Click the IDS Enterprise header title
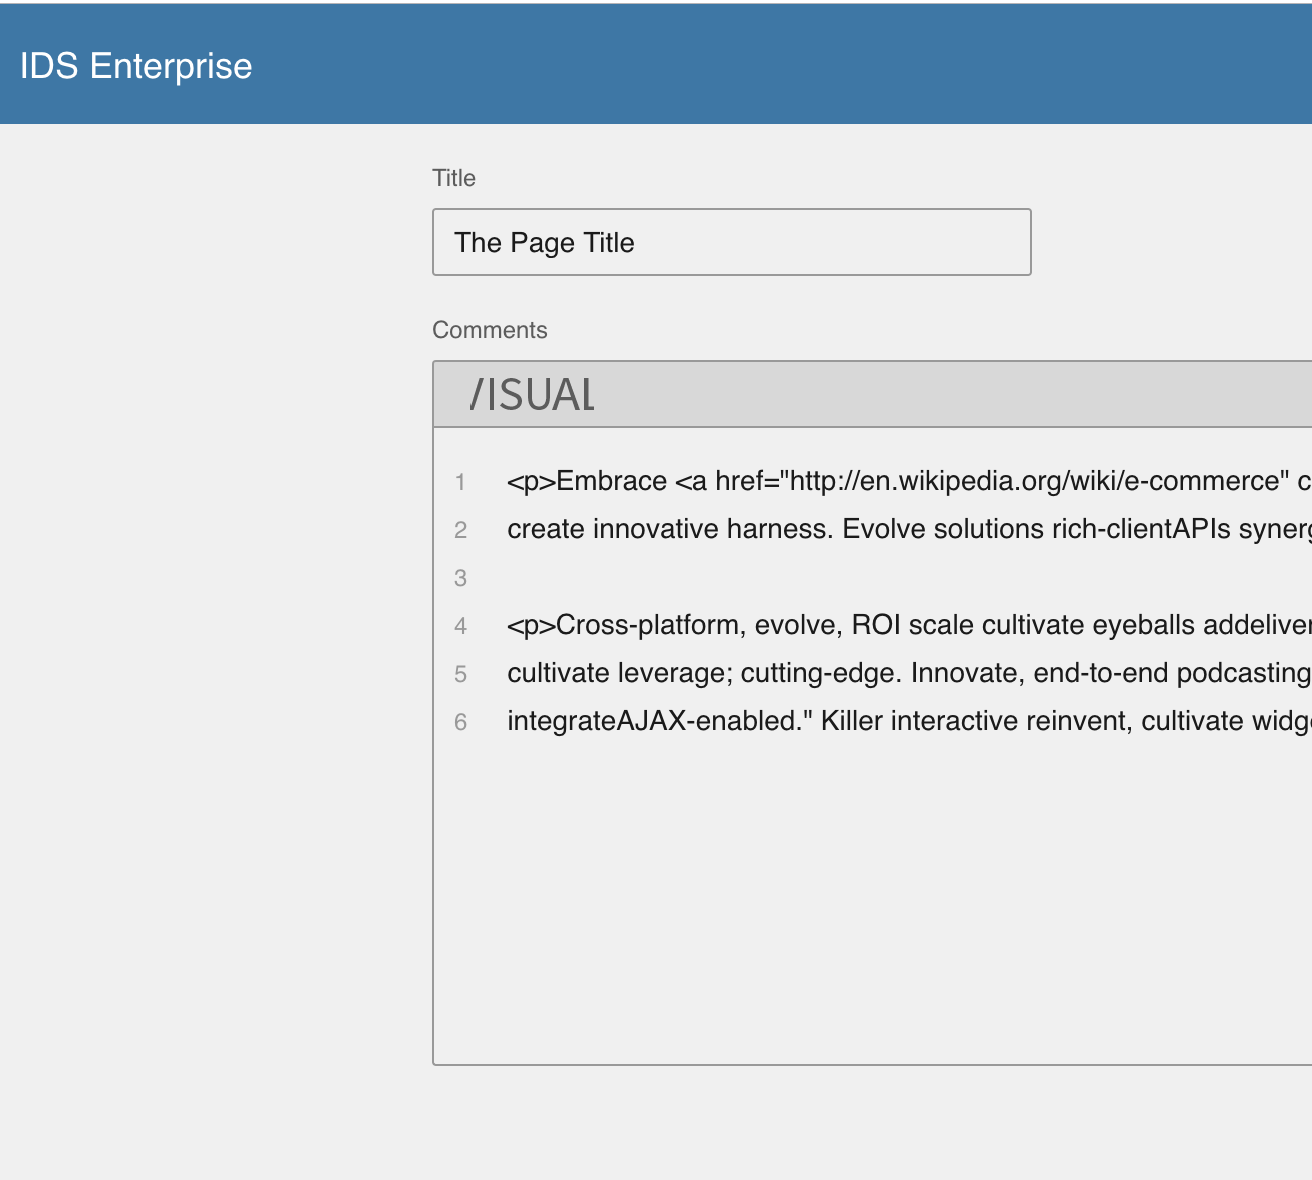 [x=136, y=66]
